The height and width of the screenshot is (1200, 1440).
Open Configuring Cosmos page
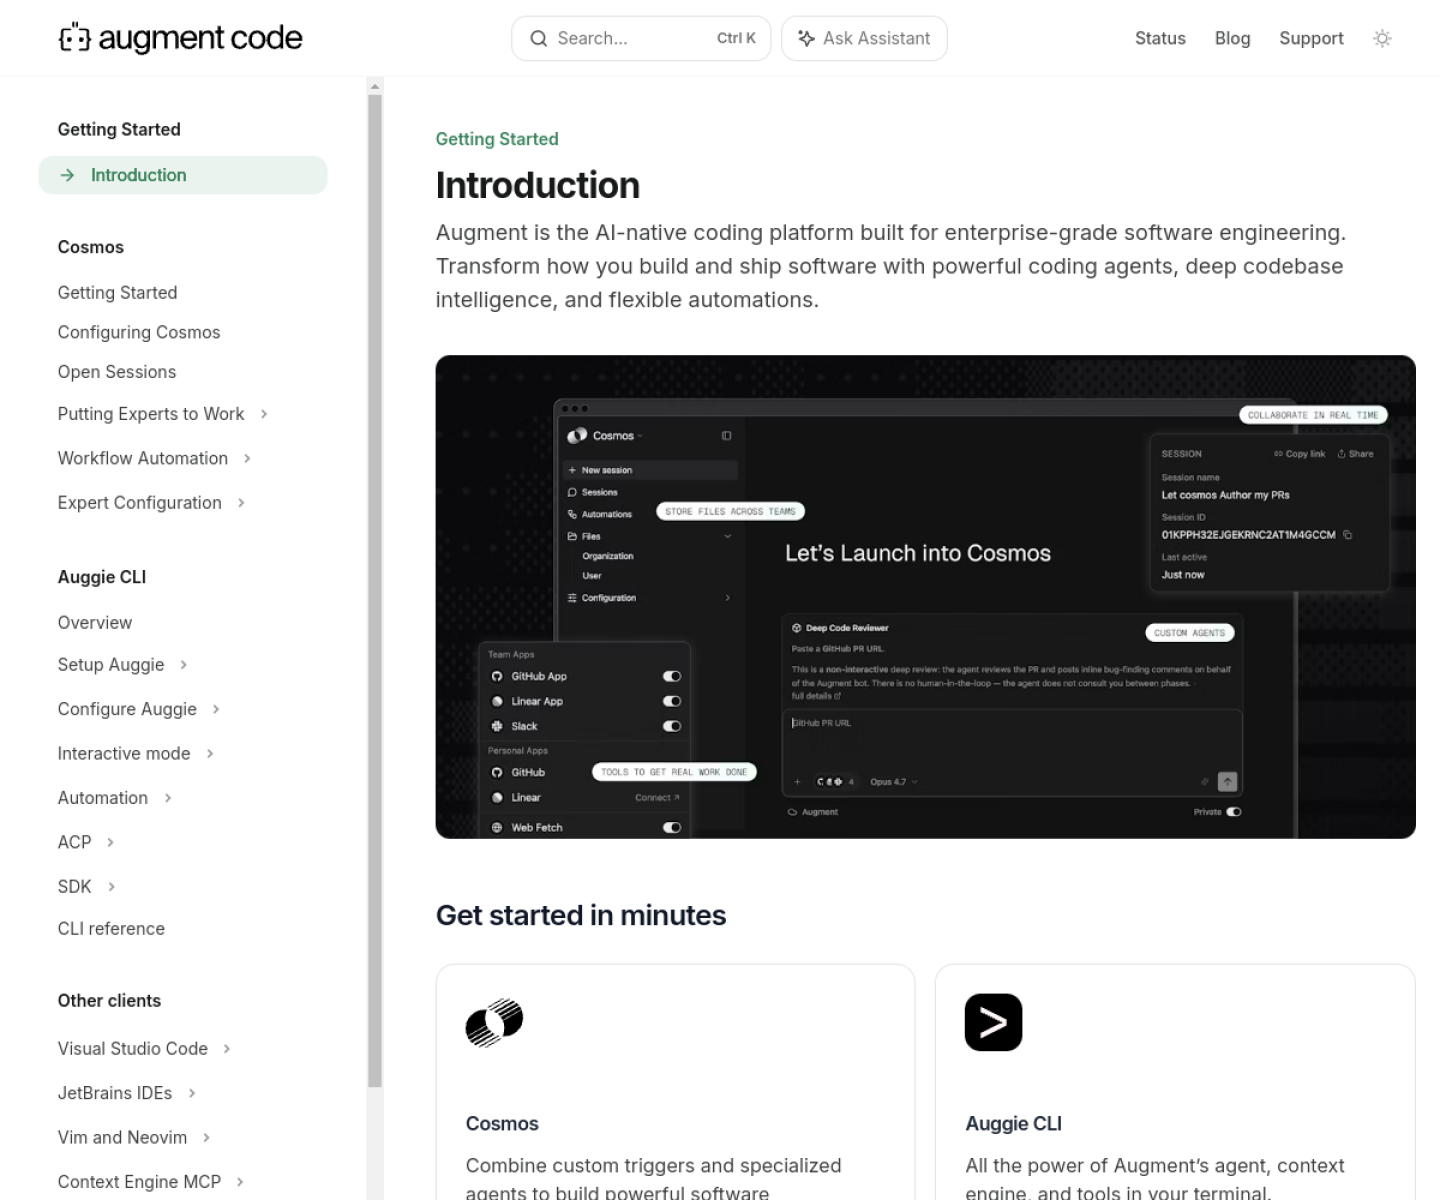pyautogui.click(x=139, y=332)
